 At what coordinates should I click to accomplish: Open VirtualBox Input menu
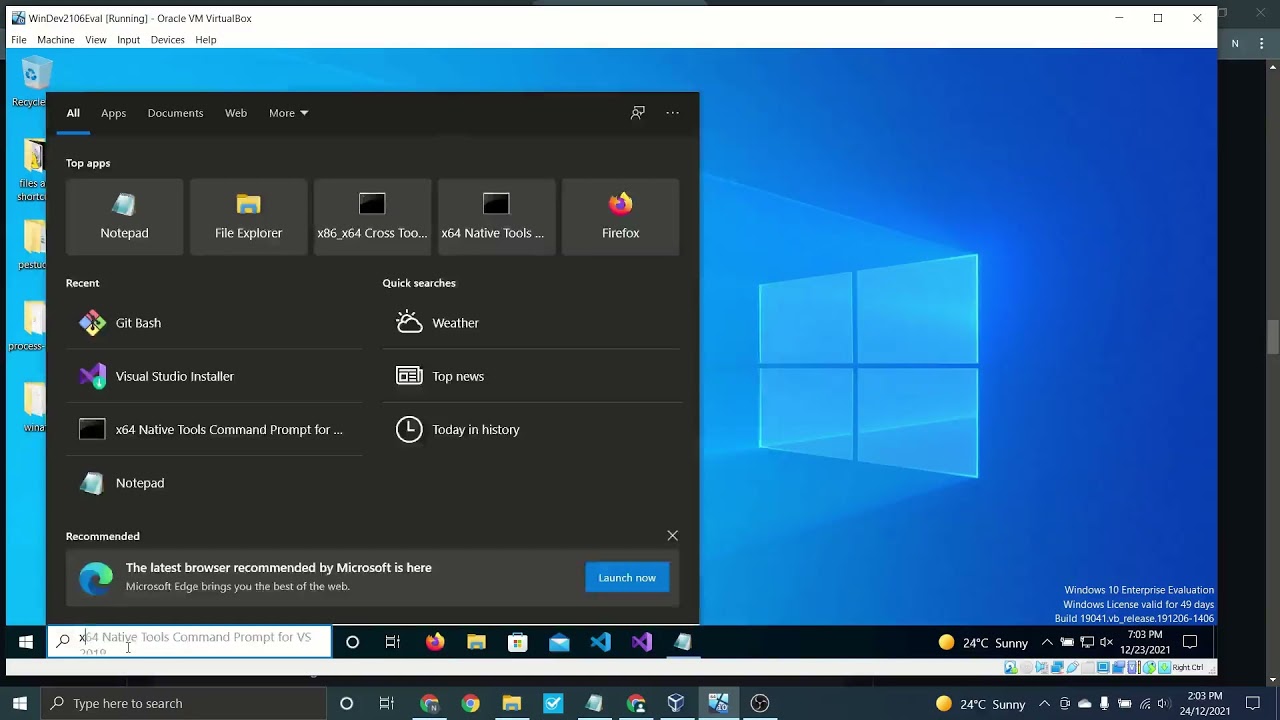(128, 40)
